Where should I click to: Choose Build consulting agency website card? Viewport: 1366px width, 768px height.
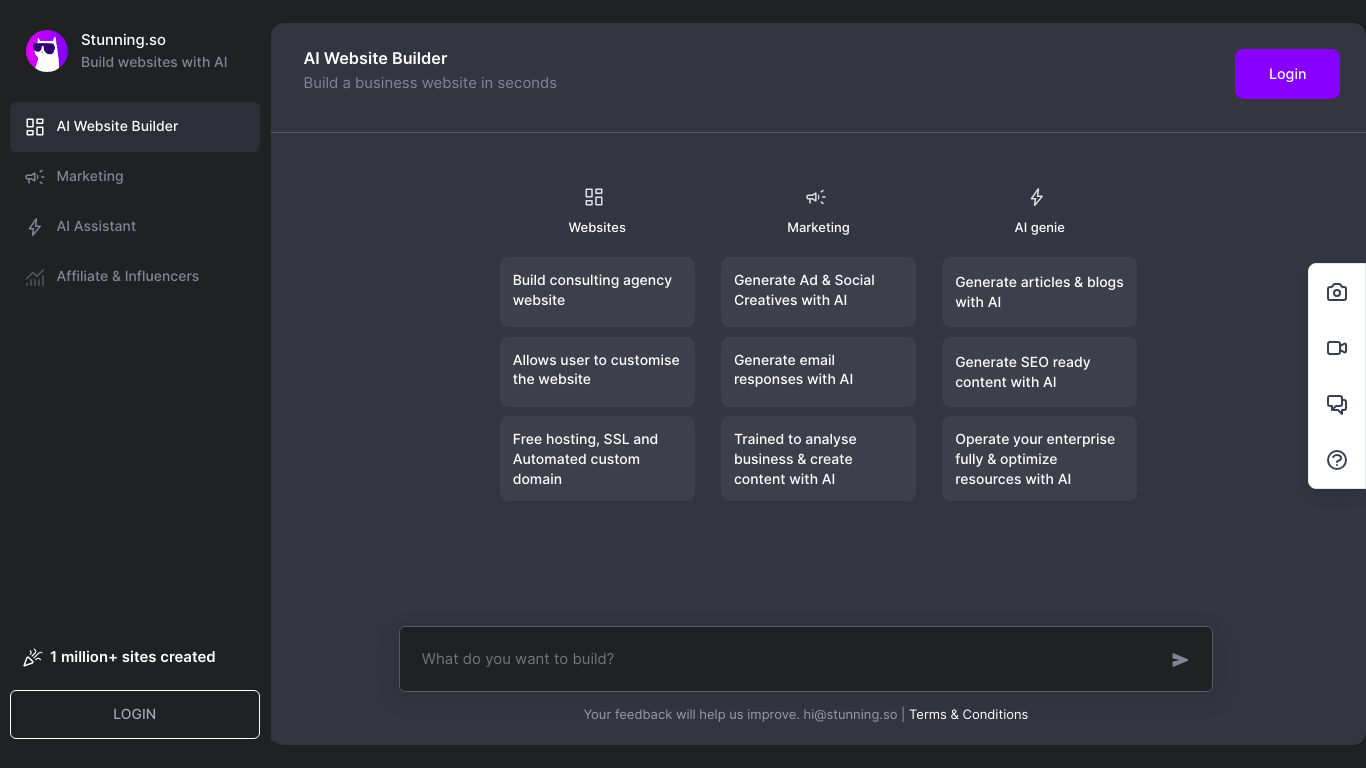597,291
